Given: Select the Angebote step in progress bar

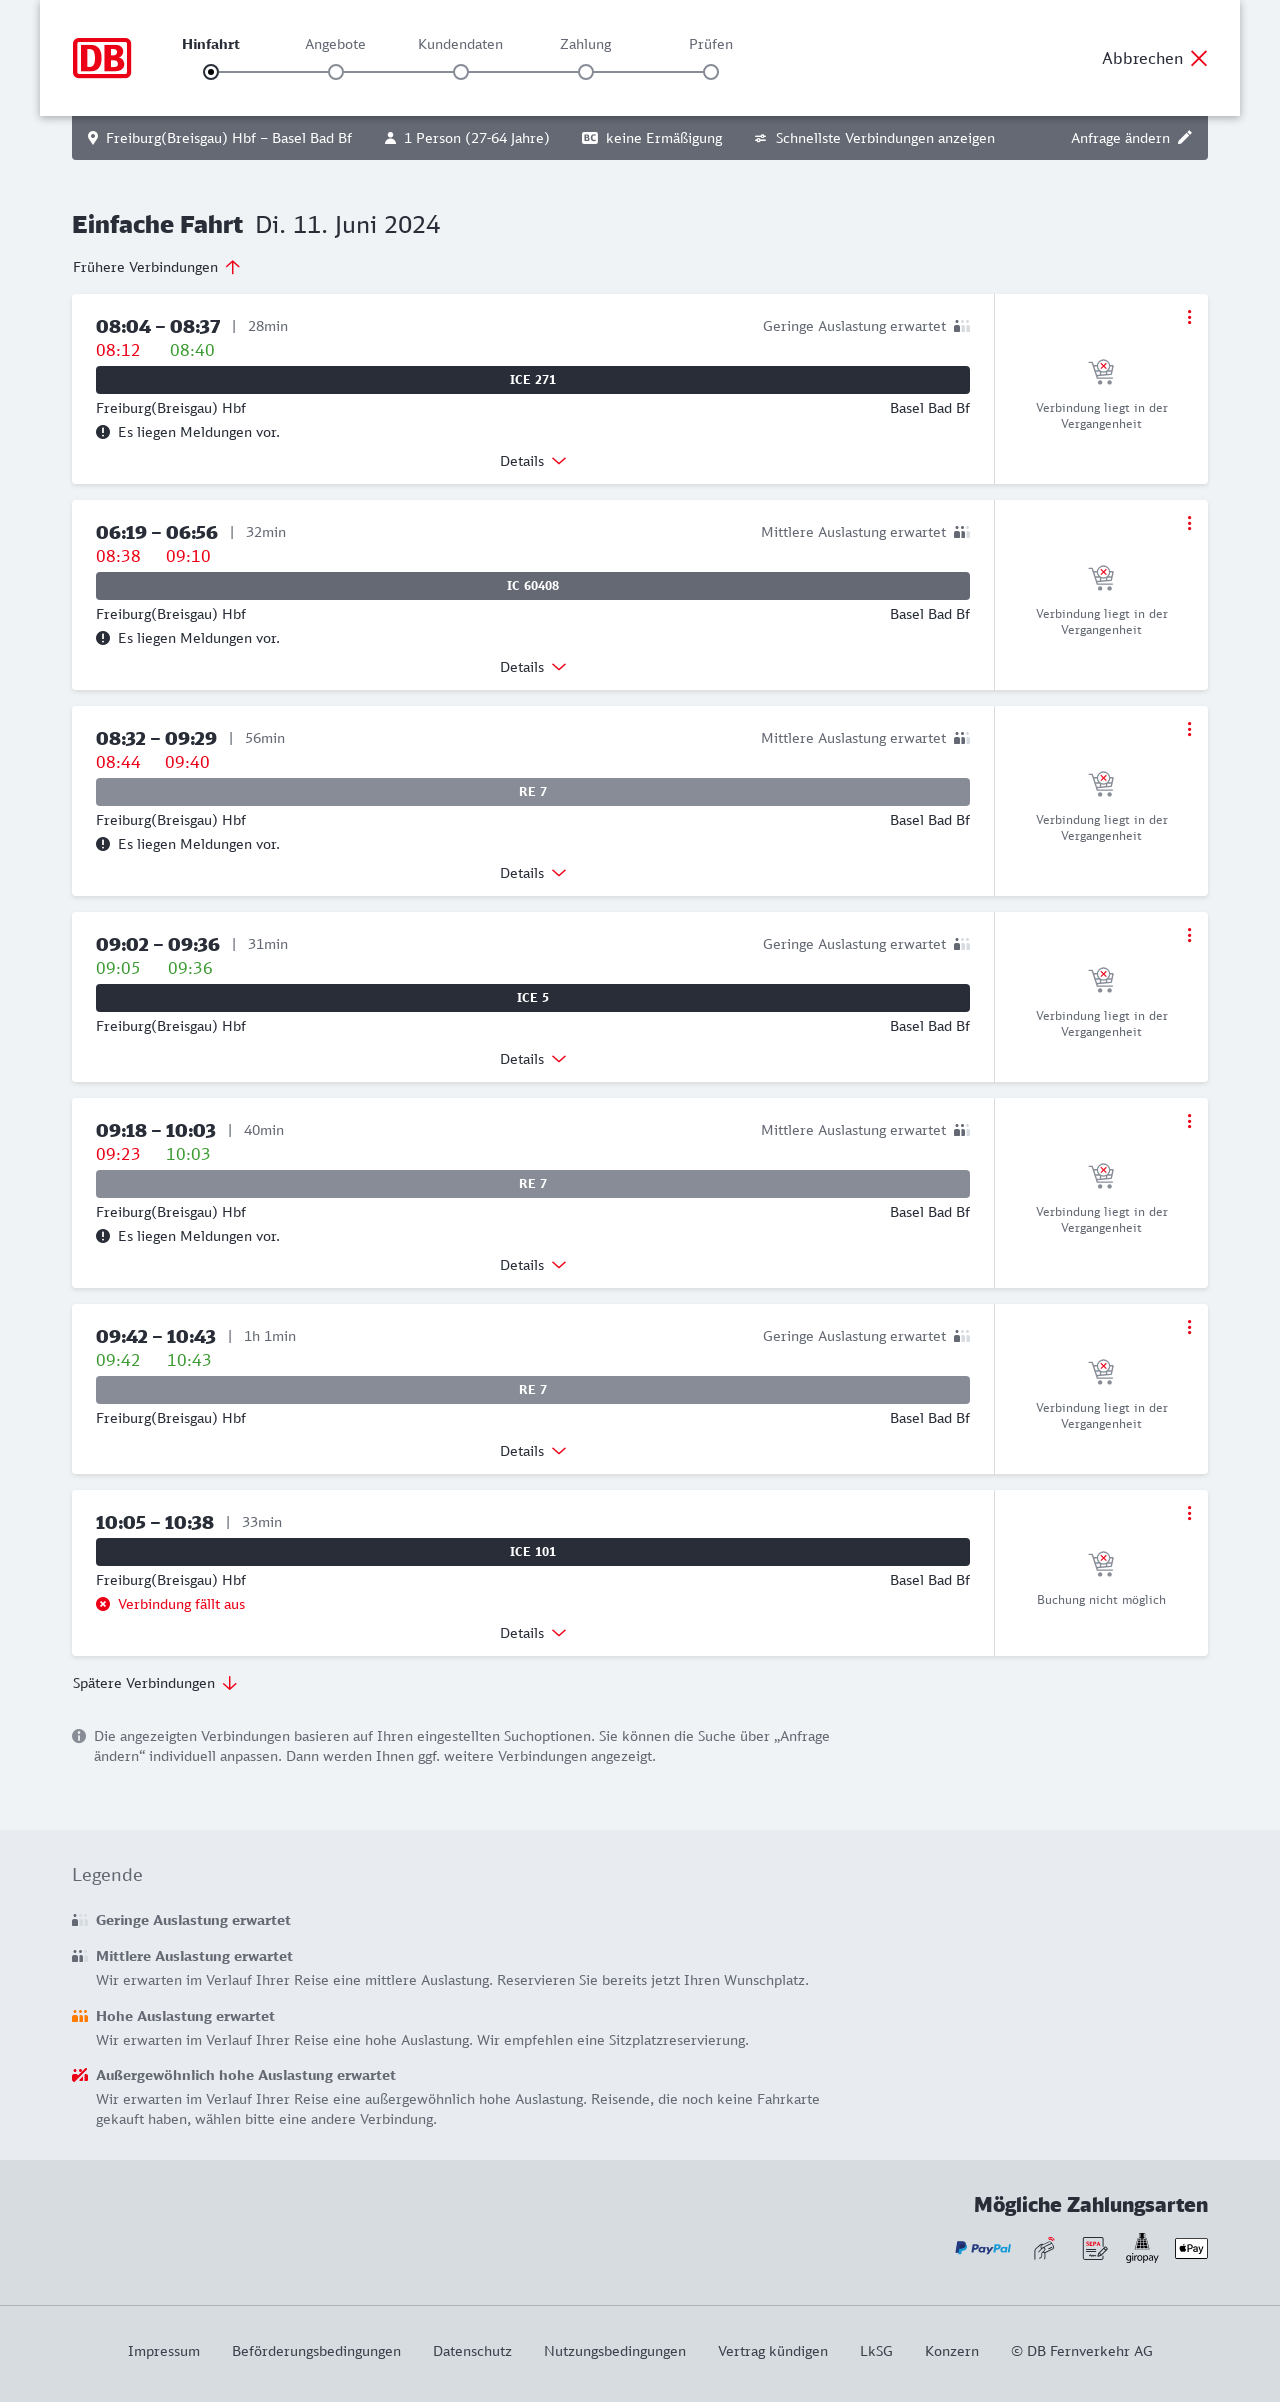Looking at the screenshot, I should click(x=336, y=71).
